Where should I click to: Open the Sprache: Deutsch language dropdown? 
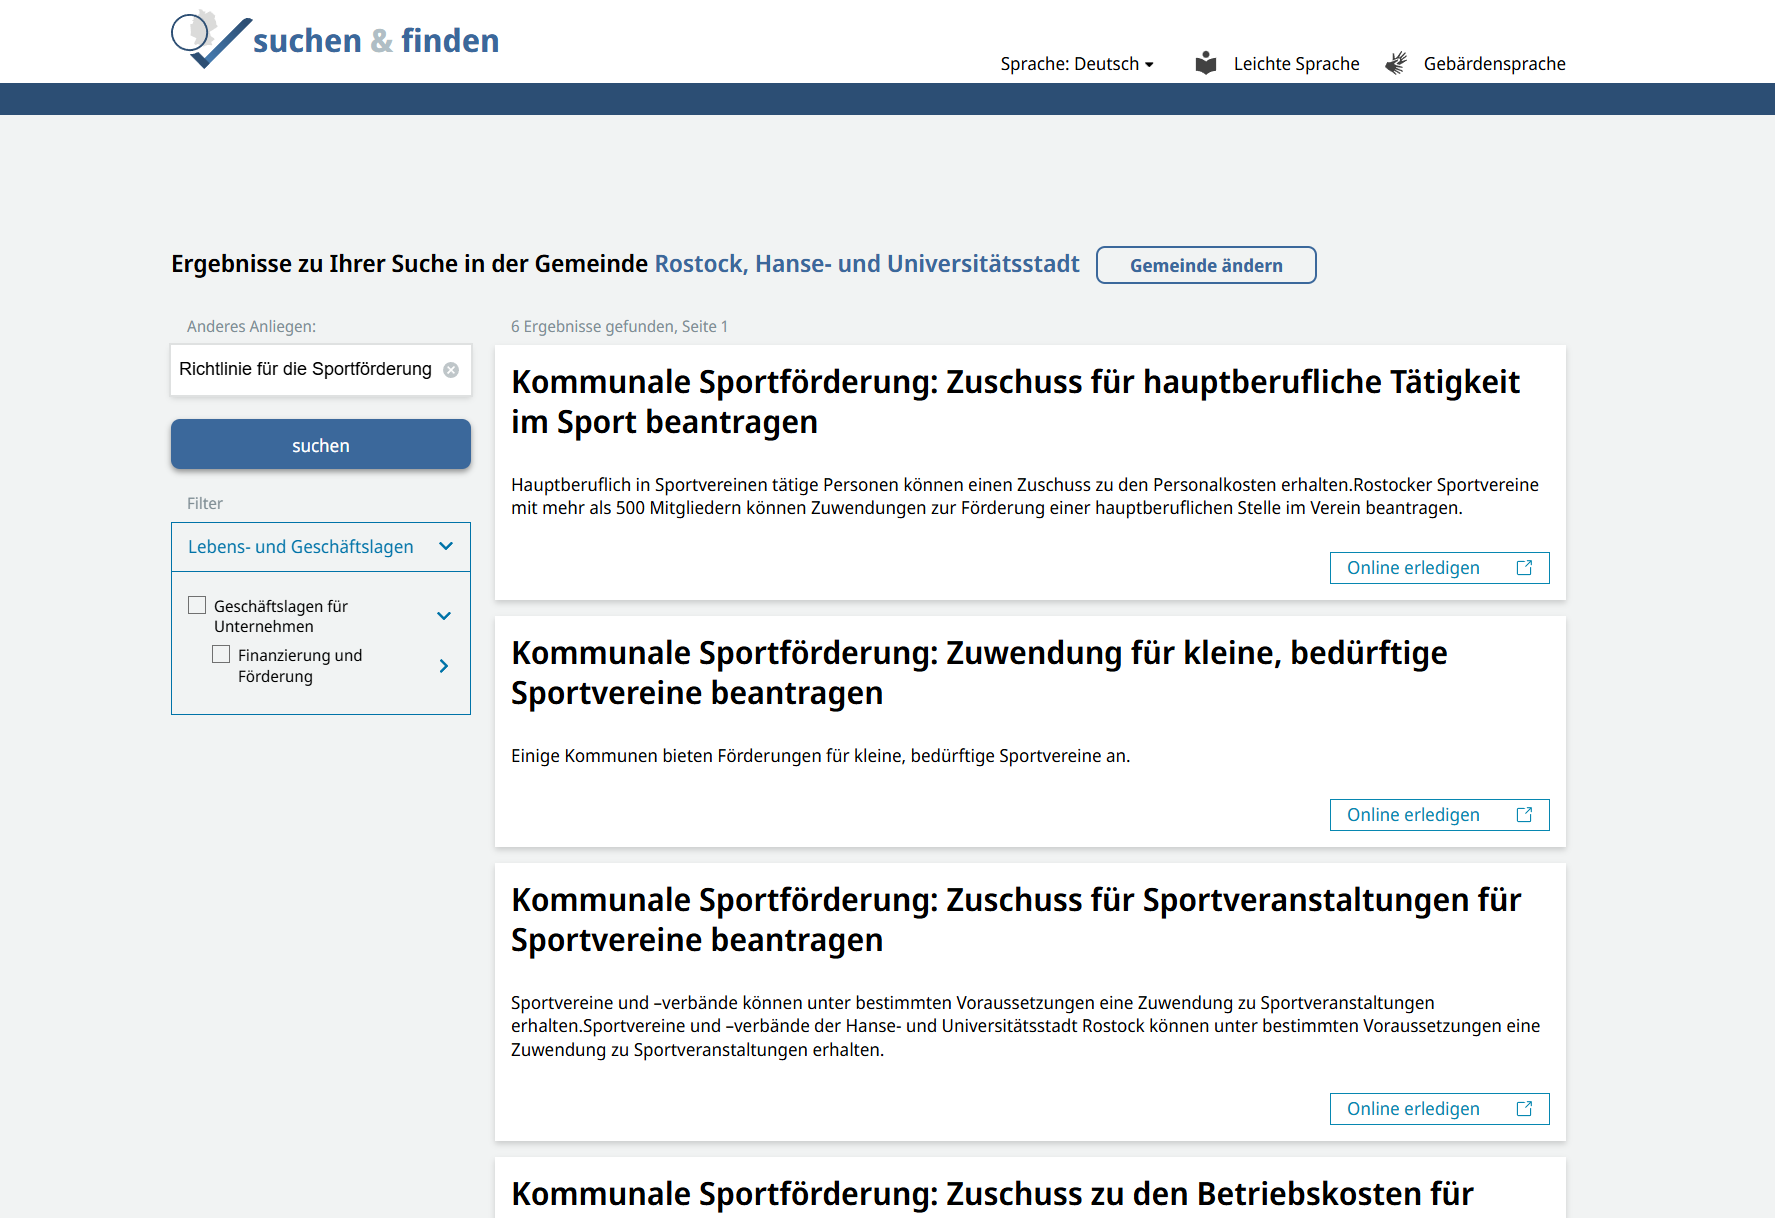(x=1077, y=63)
